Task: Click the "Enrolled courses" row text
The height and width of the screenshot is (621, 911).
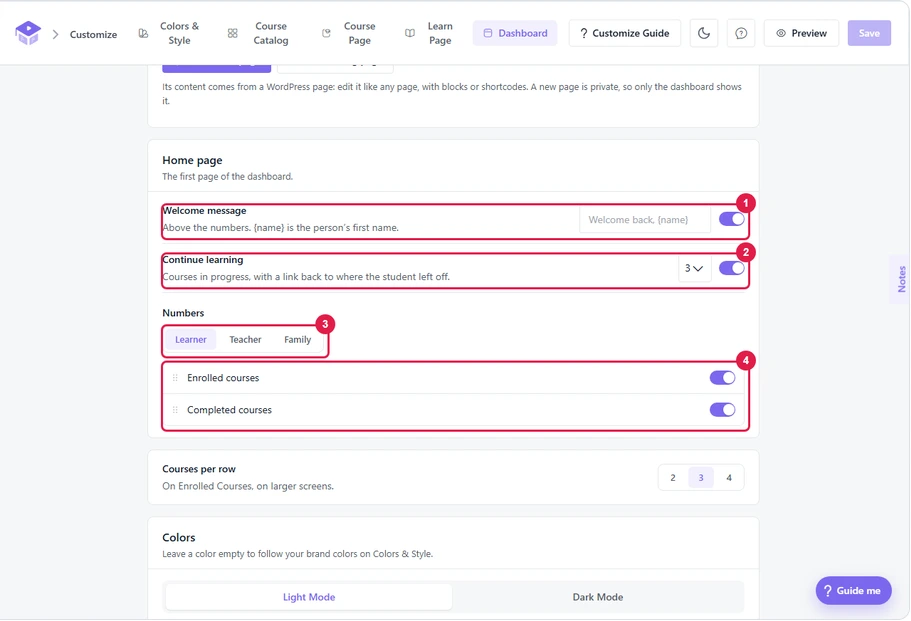Action: [x=223, y=378]
